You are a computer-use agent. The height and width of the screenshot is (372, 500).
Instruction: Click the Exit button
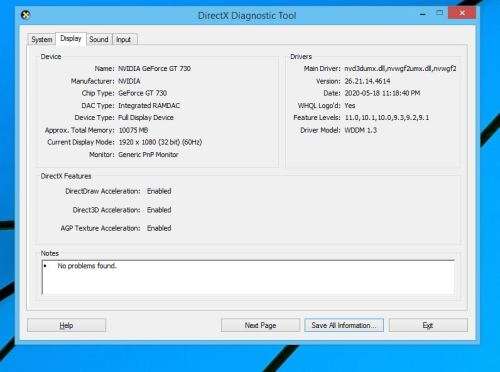pos(428,325)
